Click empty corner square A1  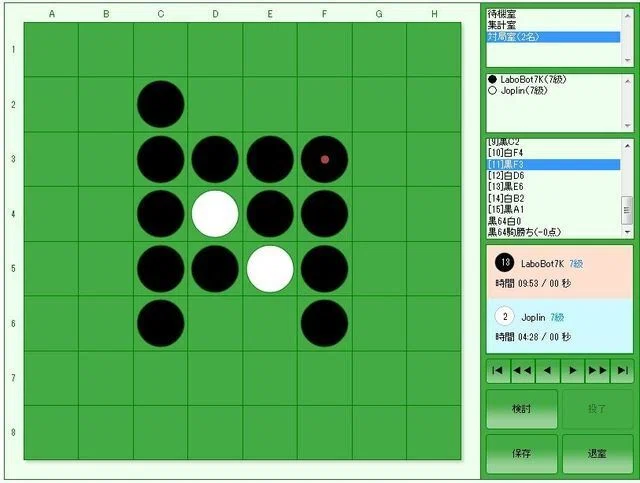tap(51, 49)
